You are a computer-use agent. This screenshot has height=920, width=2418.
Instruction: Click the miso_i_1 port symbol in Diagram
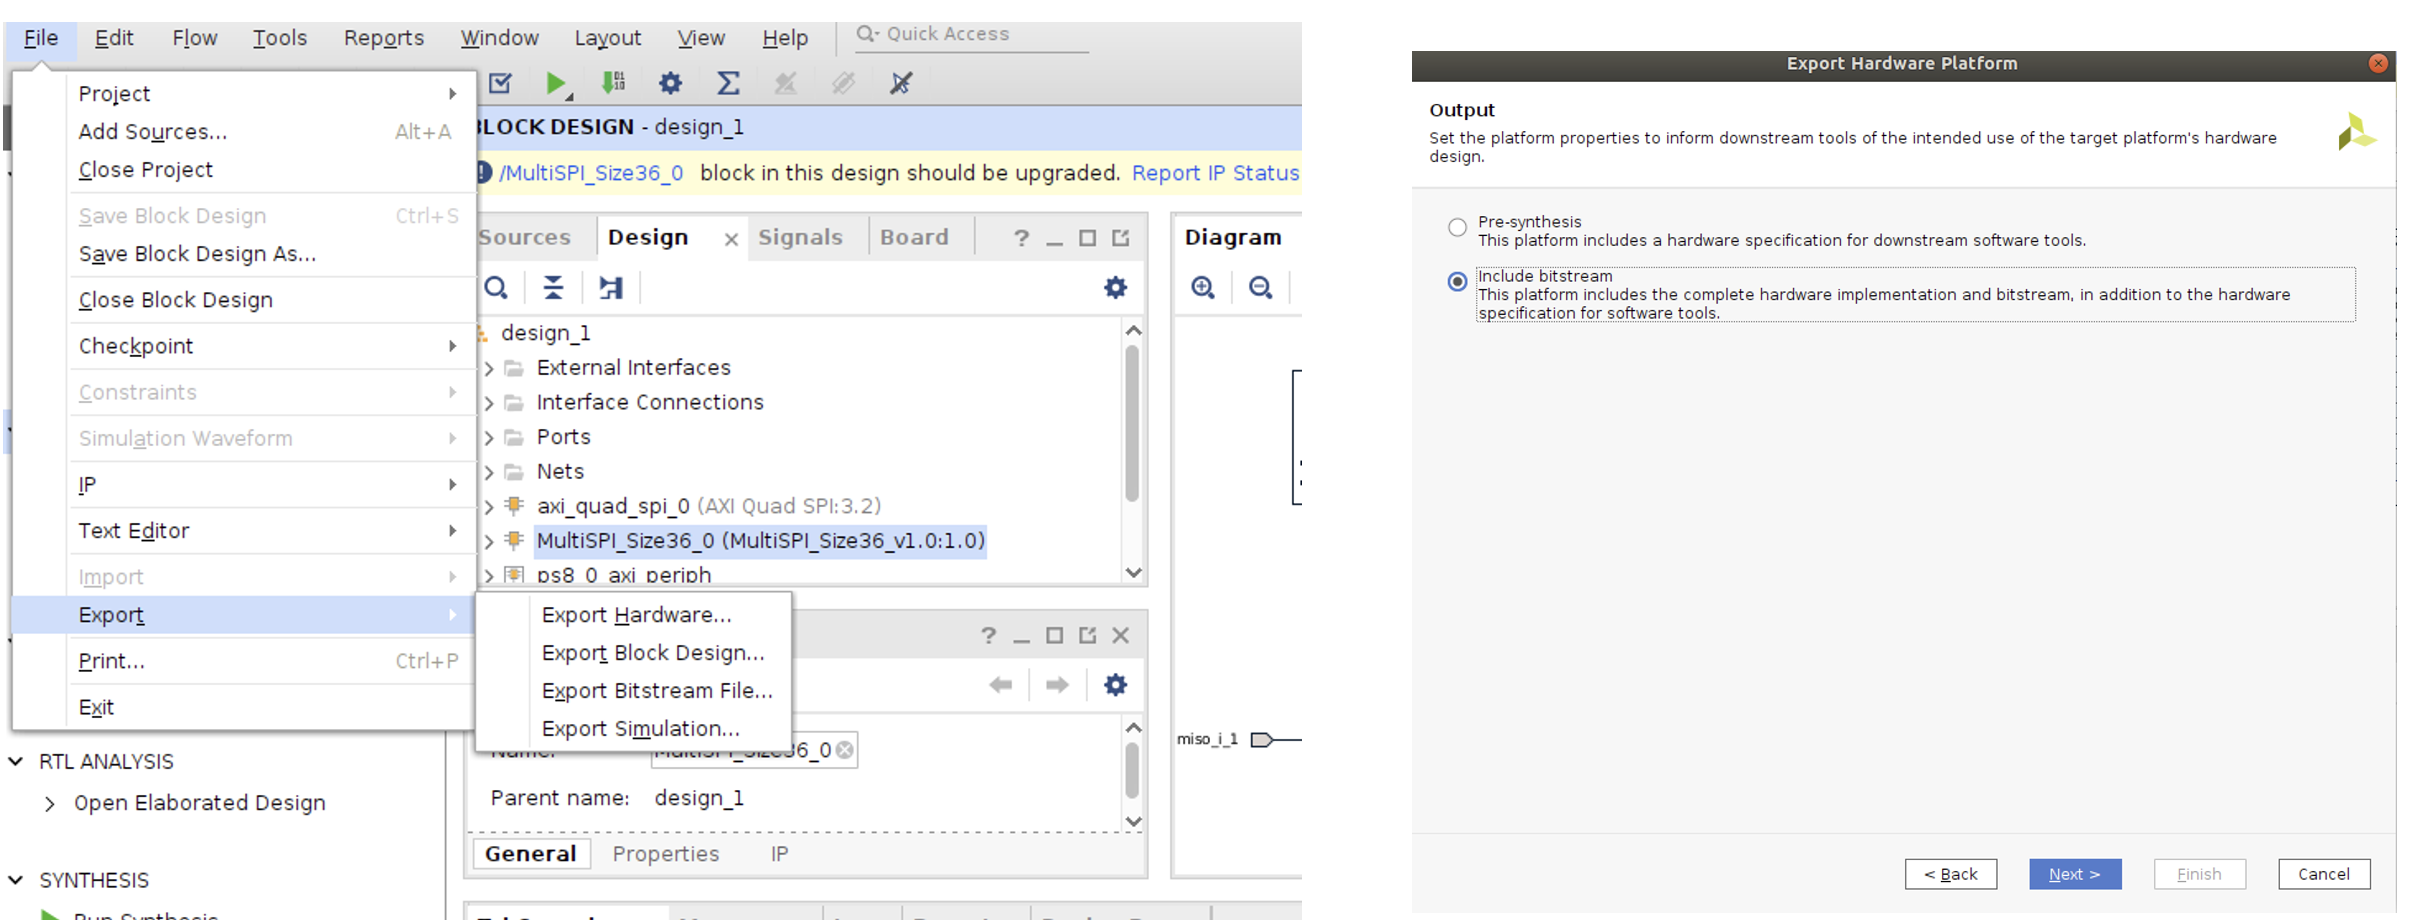pos(1262,740)
